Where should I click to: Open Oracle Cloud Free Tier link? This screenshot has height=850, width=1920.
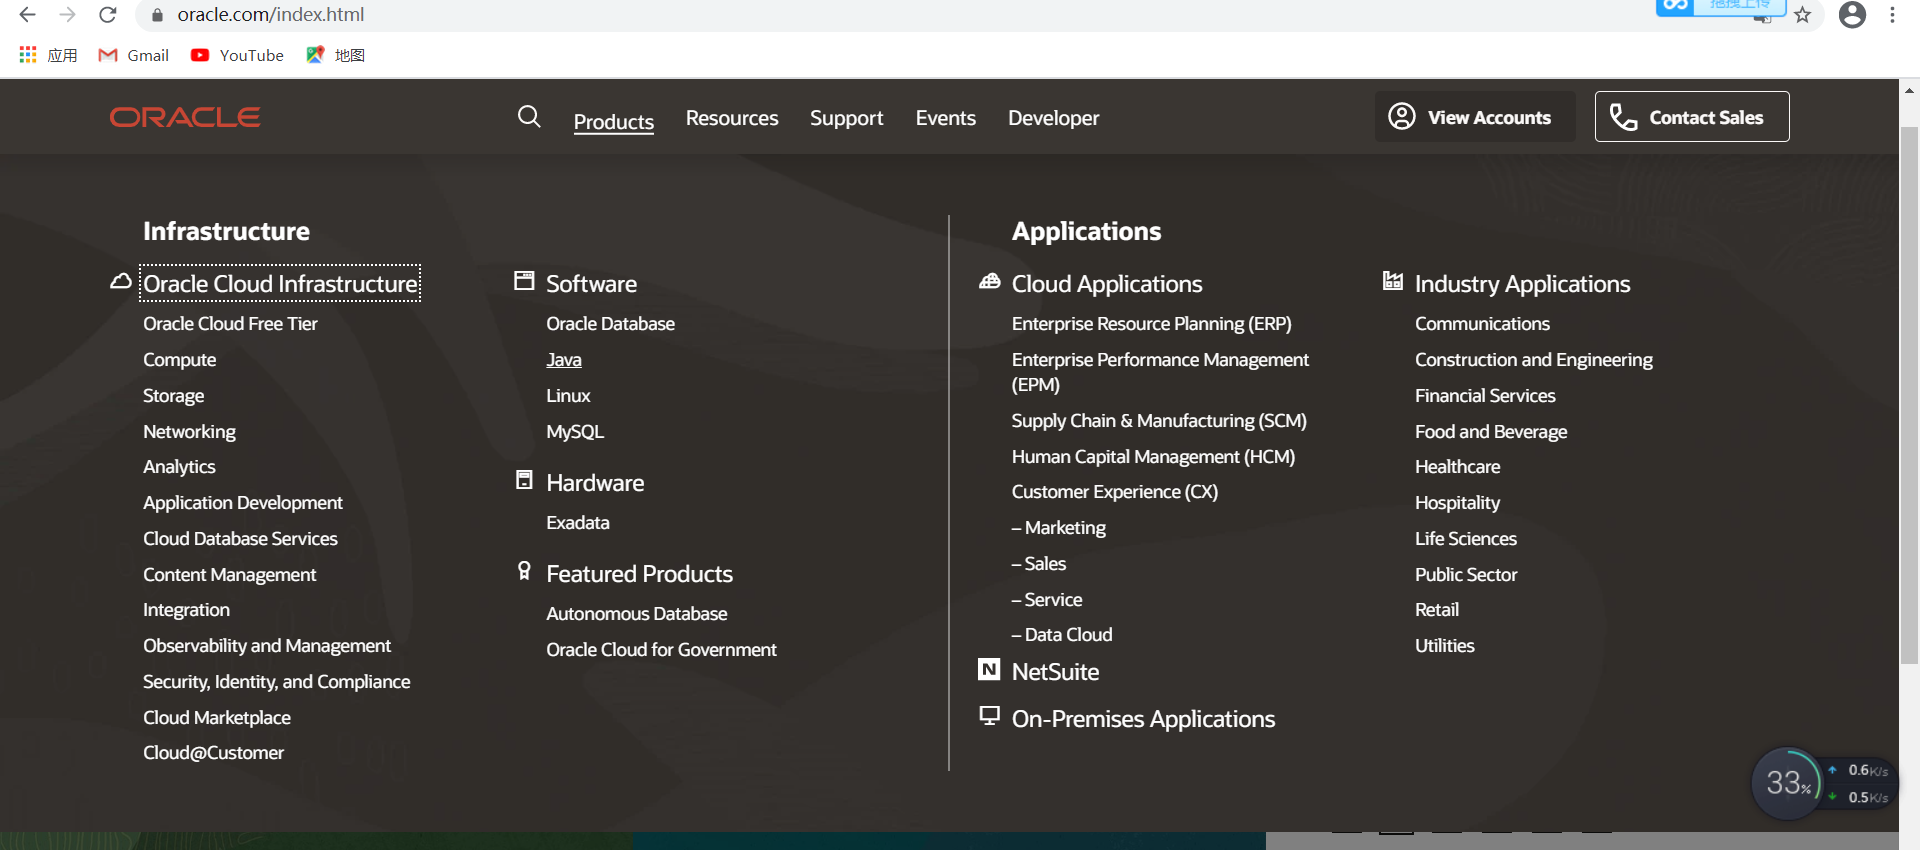pyautogui.click(x=230, y=324)
